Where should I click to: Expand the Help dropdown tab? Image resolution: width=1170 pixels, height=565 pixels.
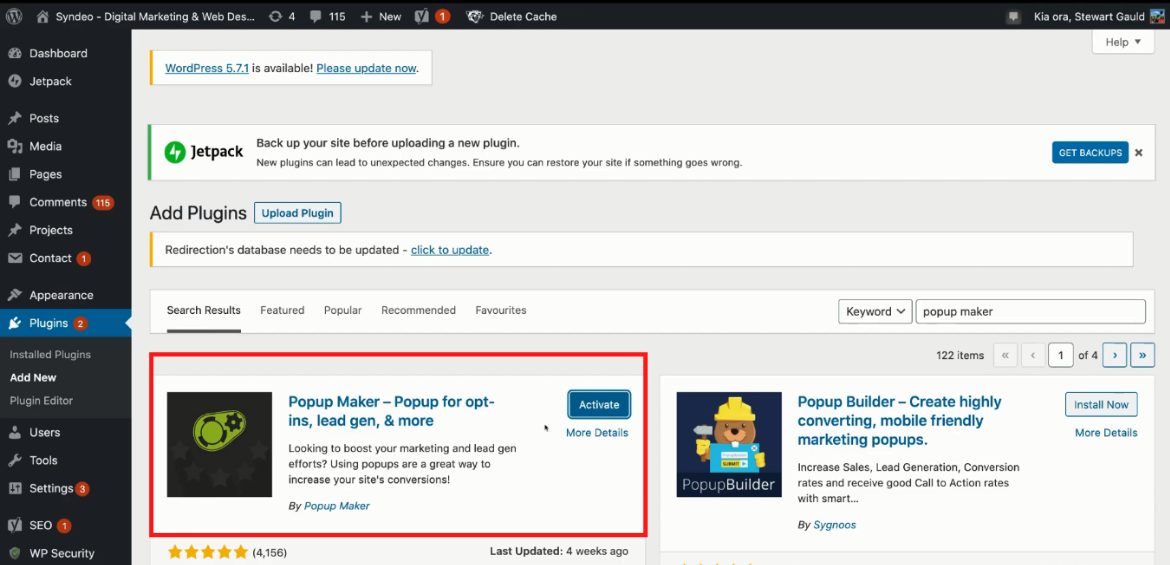tap(1123, 42)
